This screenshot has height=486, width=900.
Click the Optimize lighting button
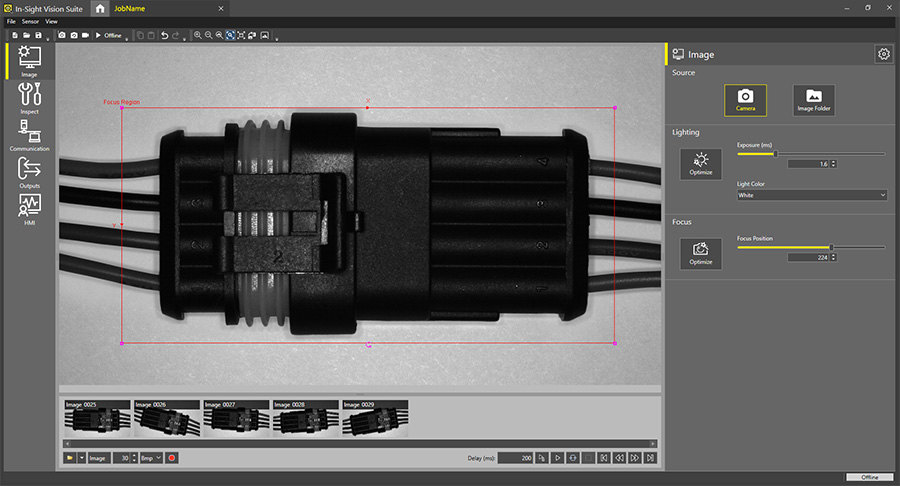tap(701, 163)
